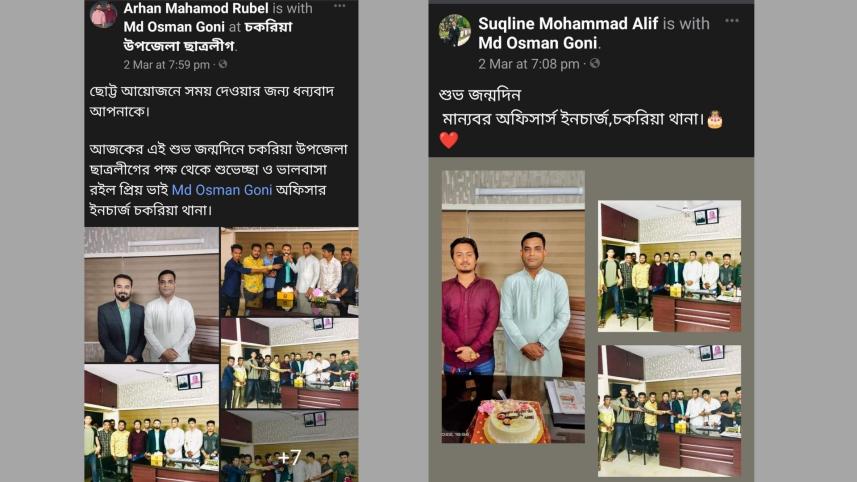The image size is (857, 482).
Task: Open three-dot menu on Suqline's post
Action: (732, 21)
